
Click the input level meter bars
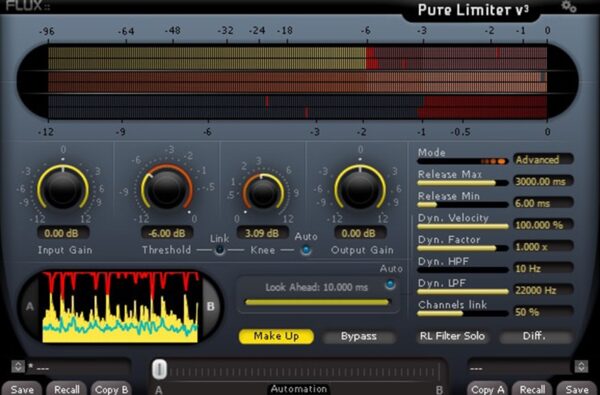298,58
